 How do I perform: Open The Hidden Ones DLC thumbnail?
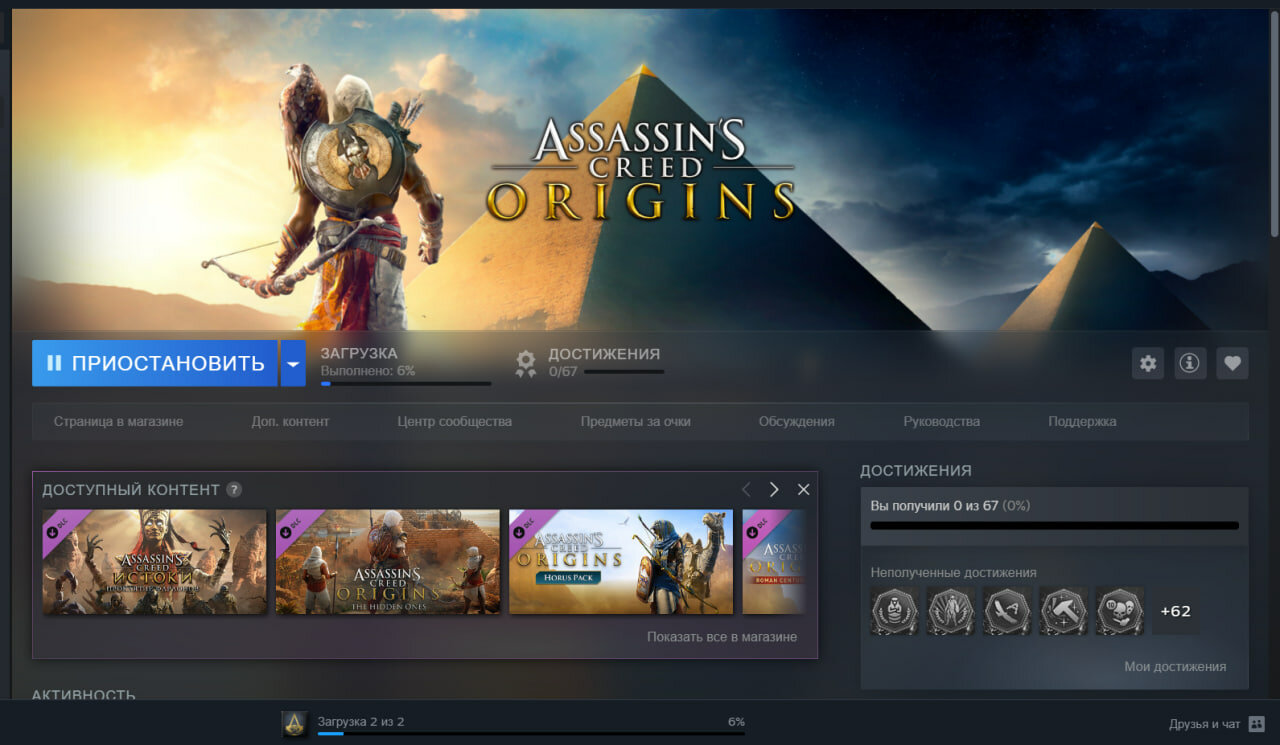tap(388, 562)
